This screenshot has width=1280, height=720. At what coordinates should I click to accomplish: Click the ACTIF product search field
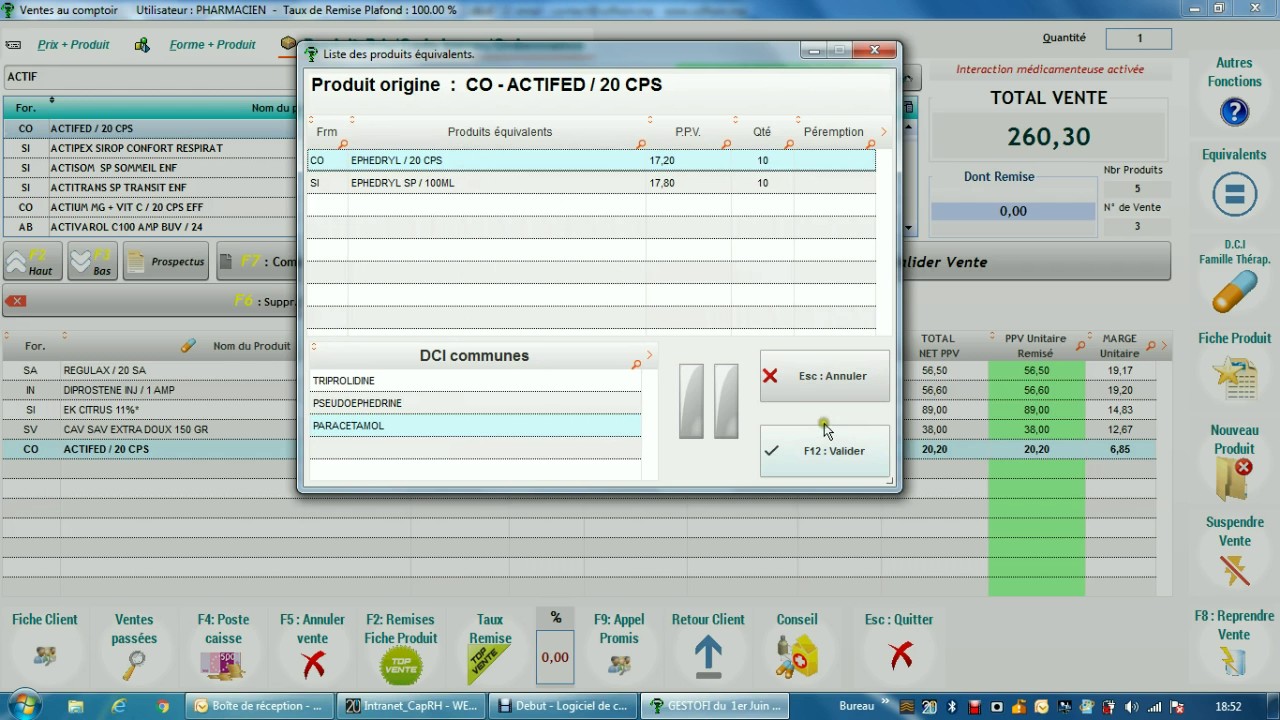click(150, 77)
